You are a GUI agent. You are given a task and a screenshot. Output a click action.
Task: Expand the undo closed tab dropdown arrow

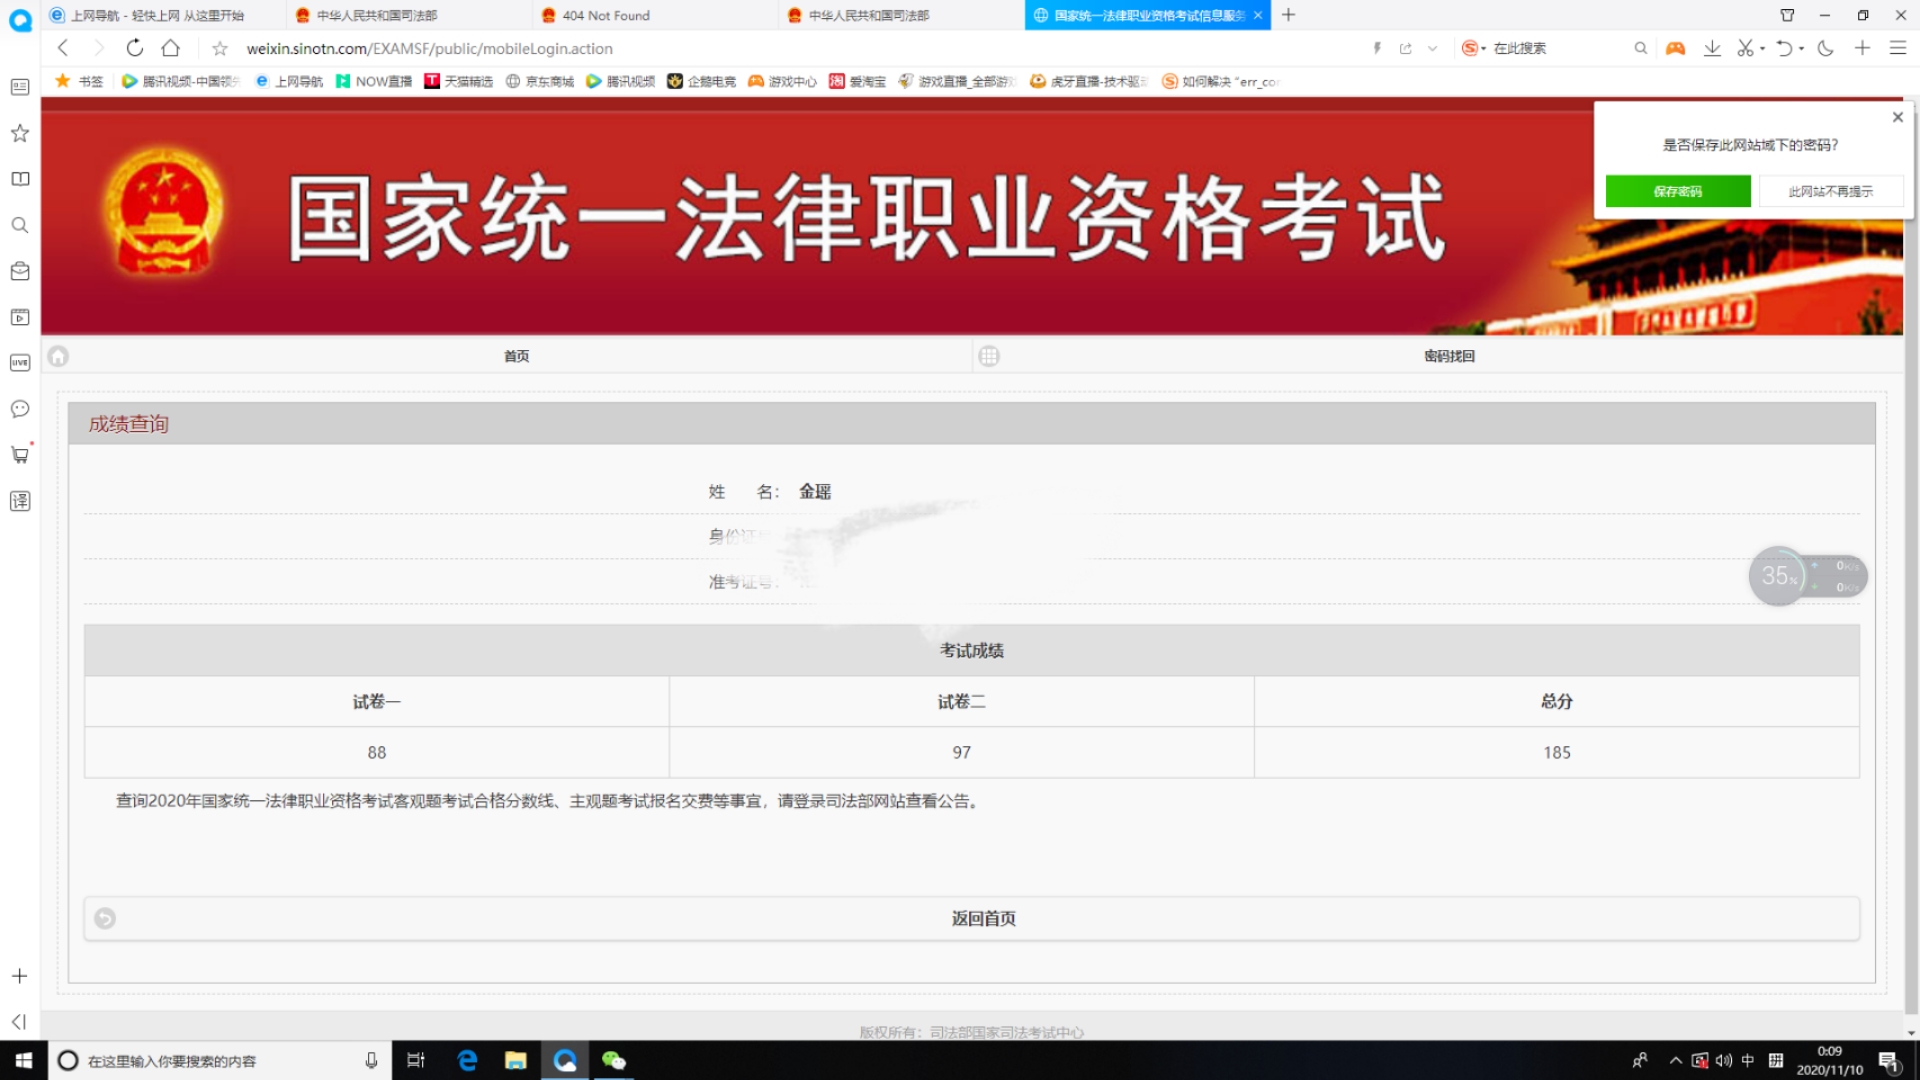[x=1801, y=48]
